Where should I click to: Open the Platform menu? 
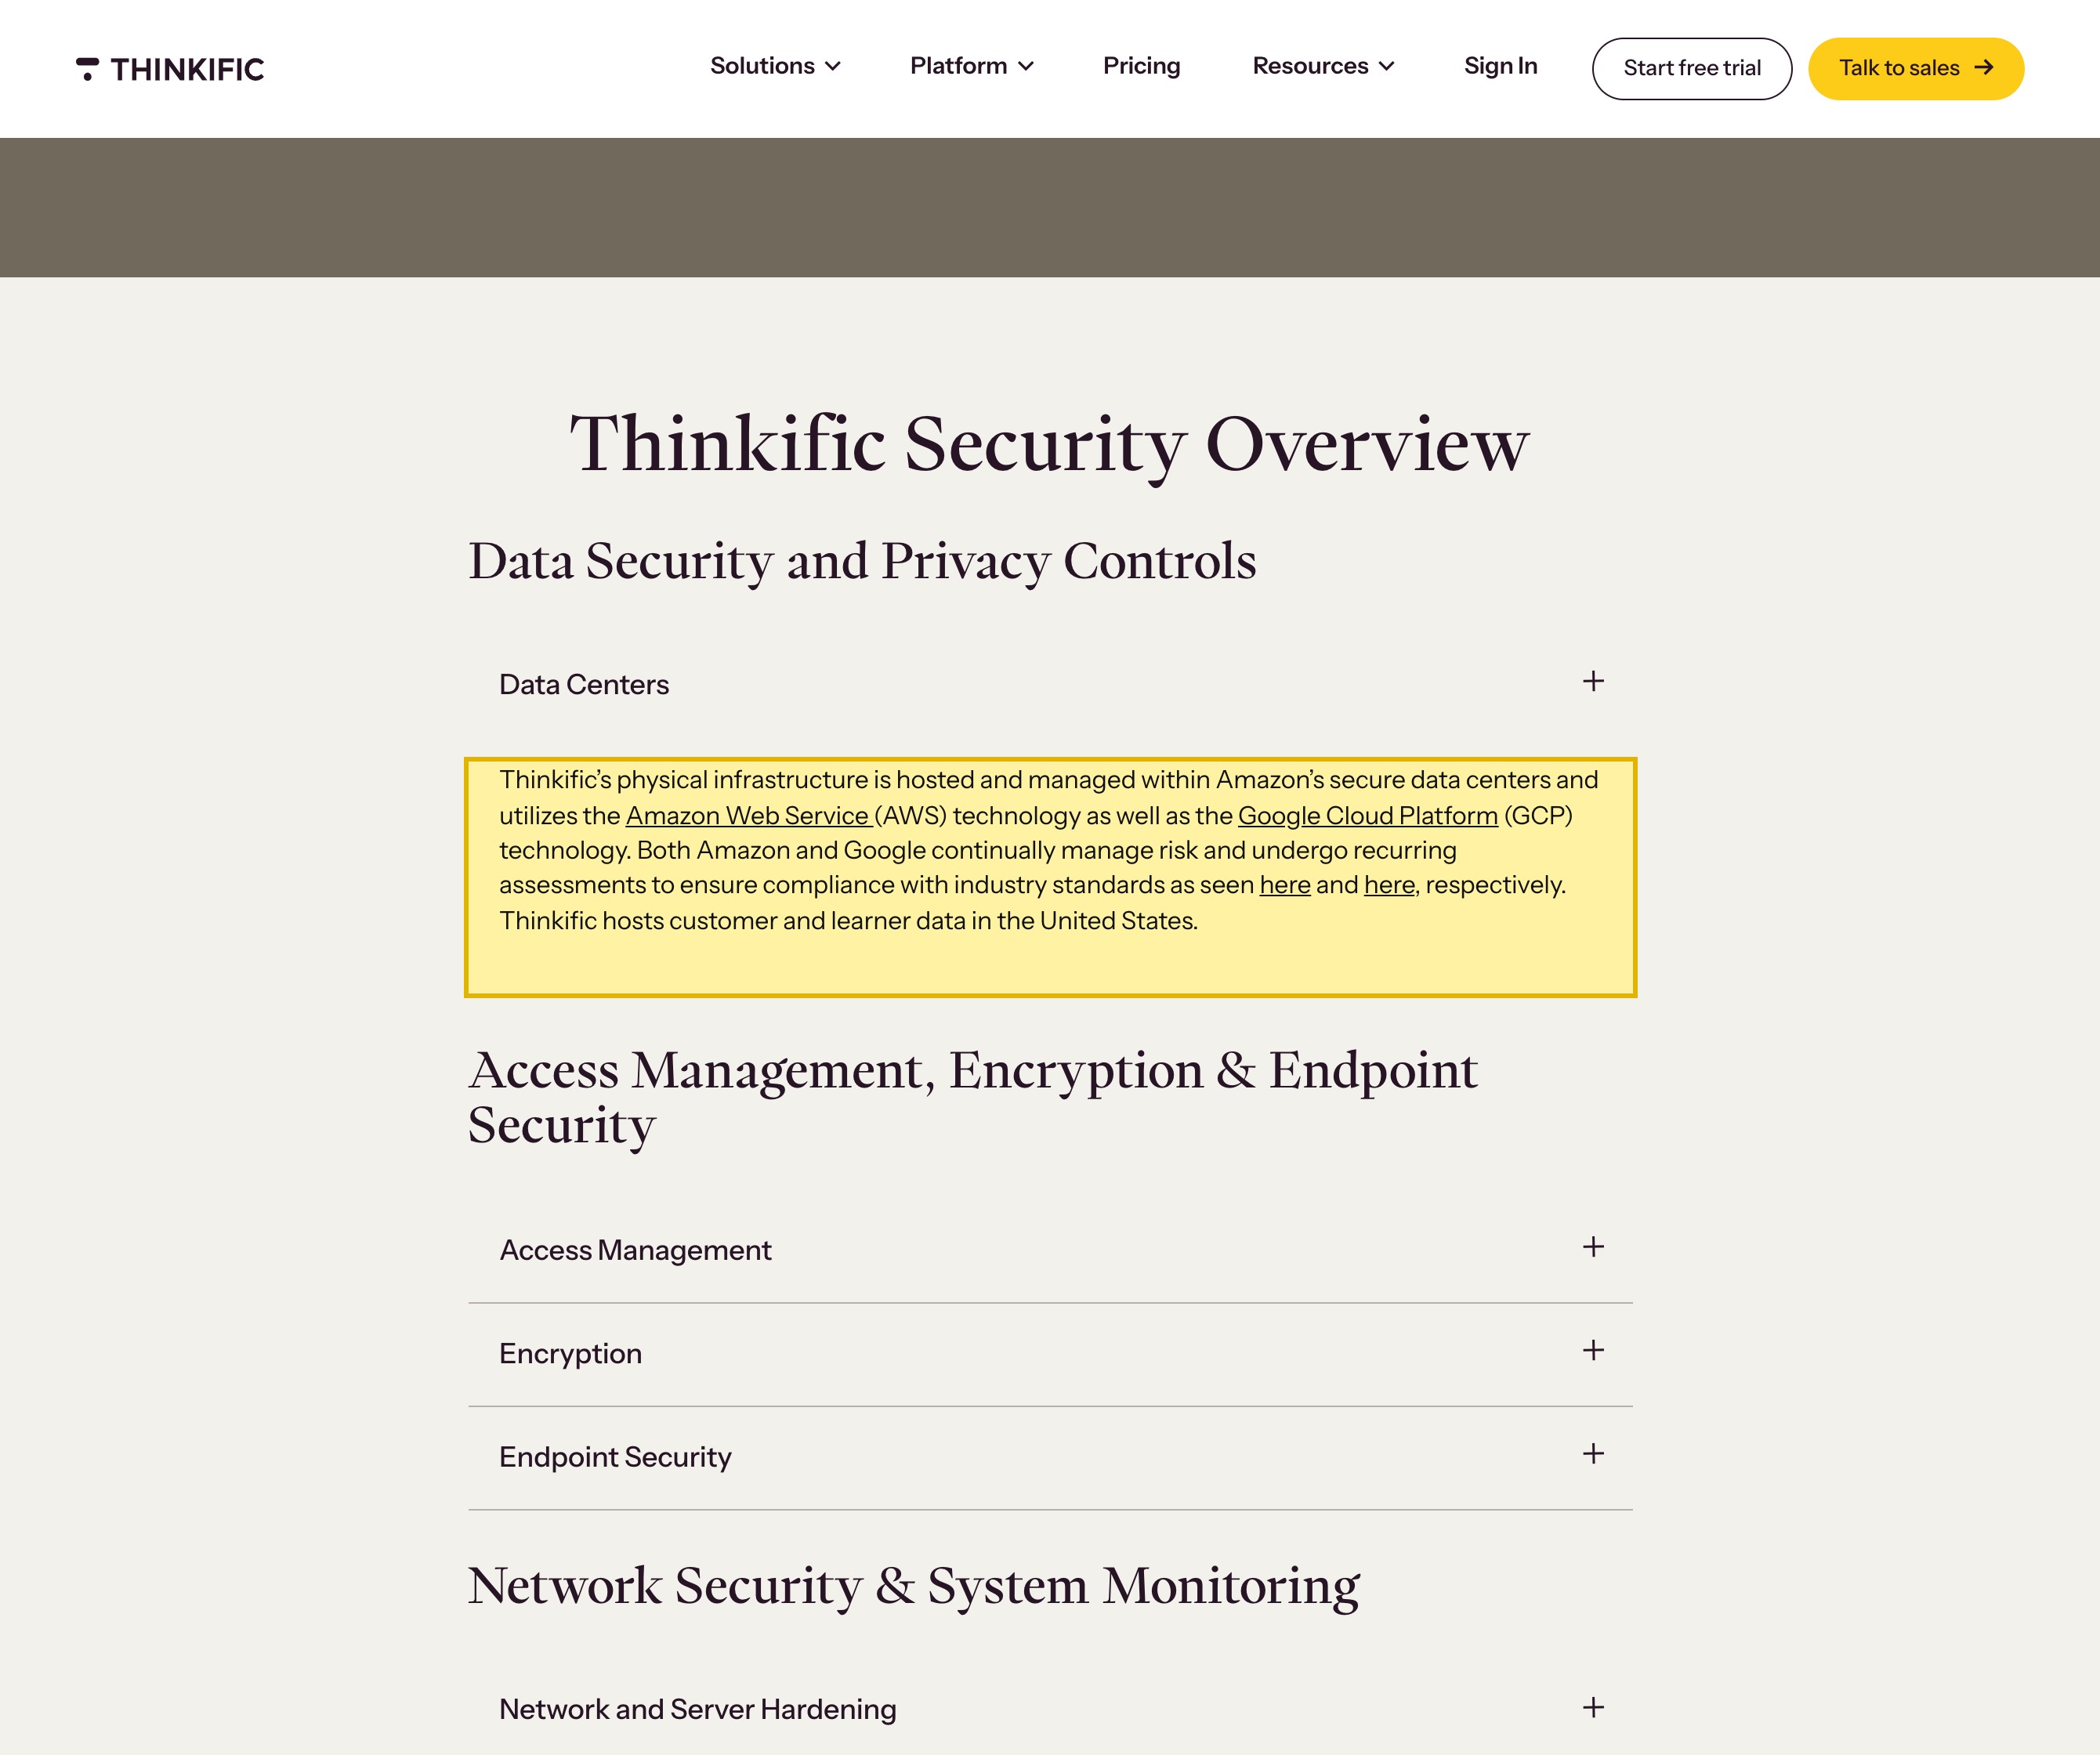click(x=971, y=66)
